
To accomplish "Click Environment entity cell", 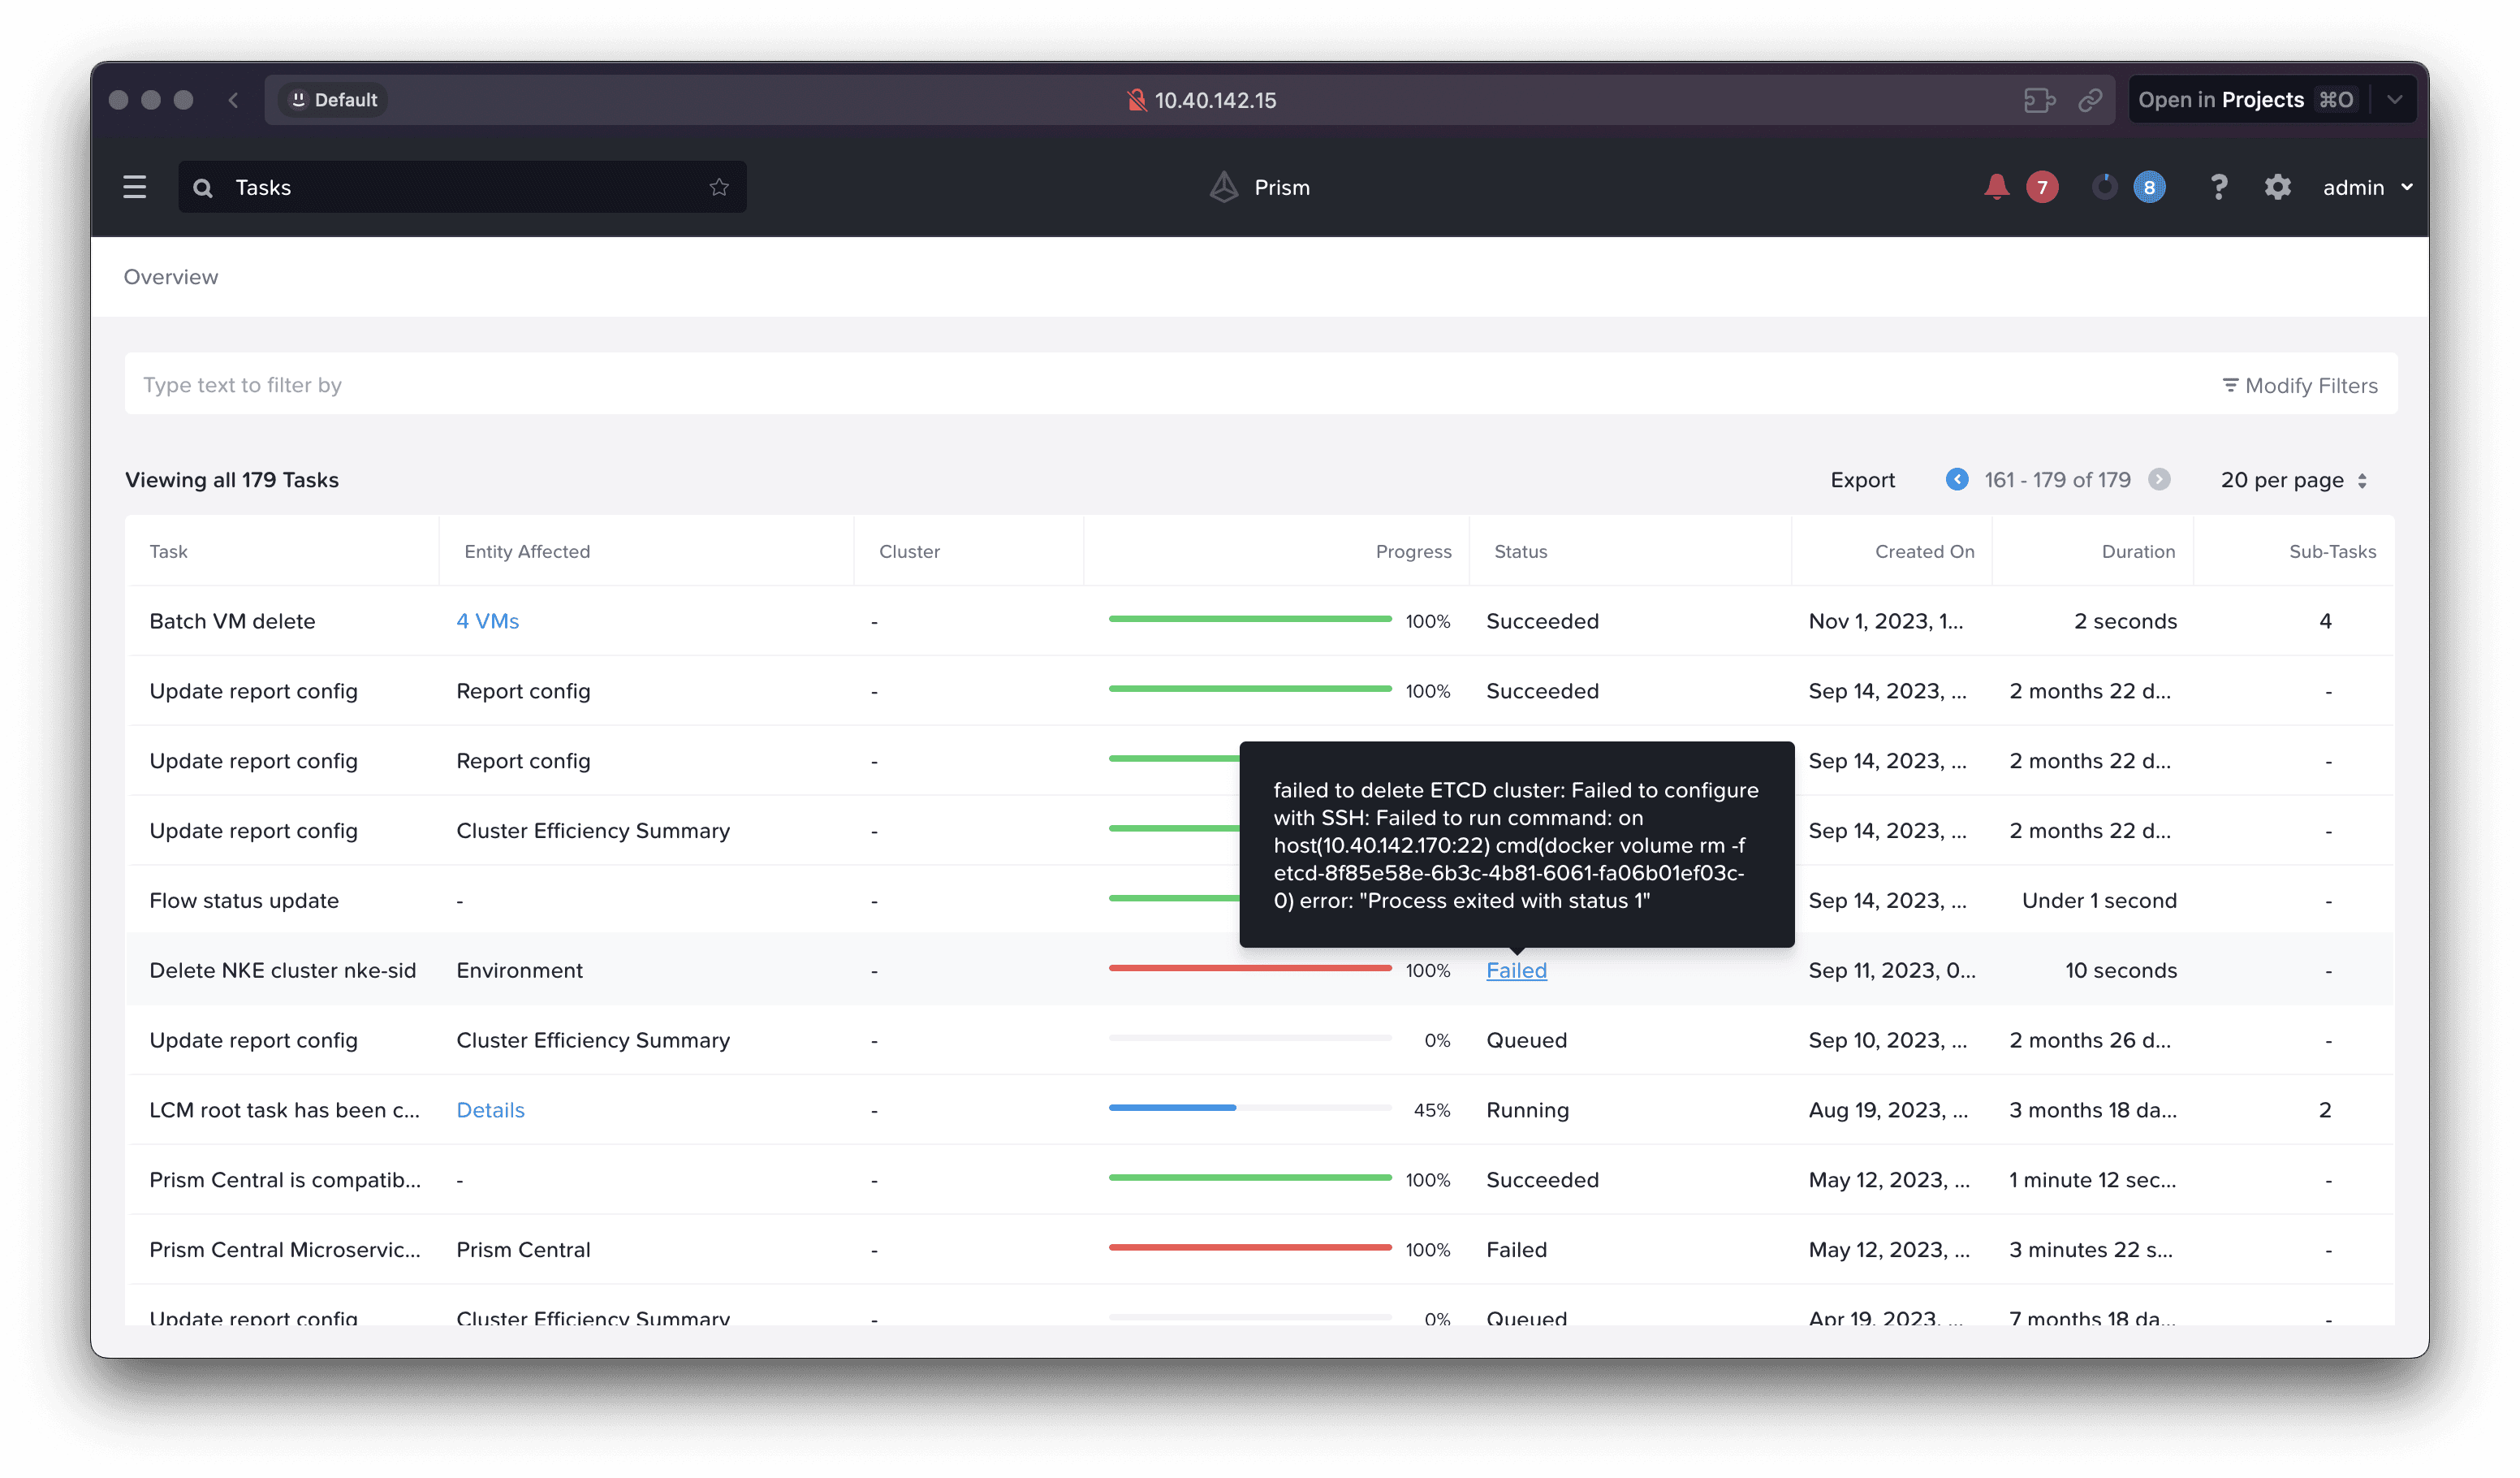I will click(519, 970).
